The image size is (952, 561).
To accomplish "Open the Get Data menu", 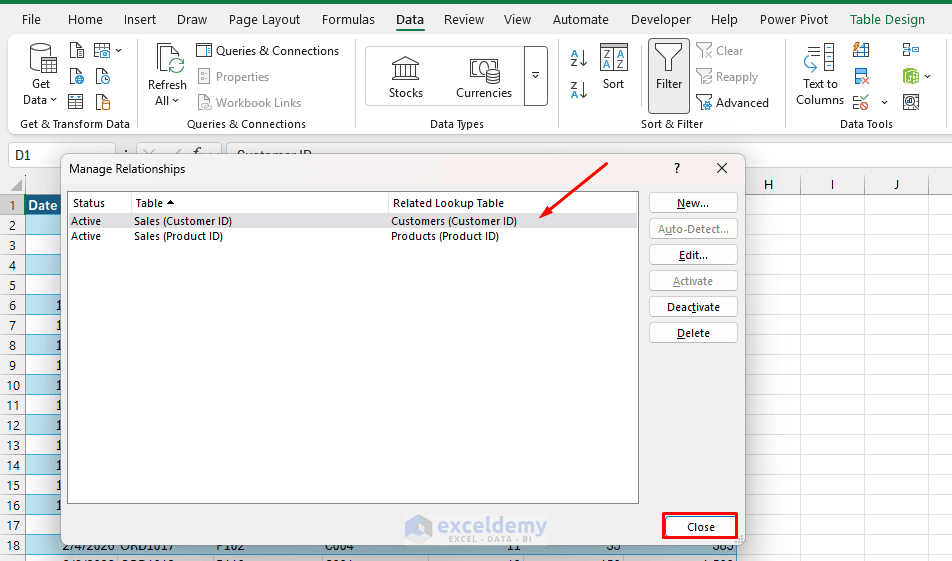I will (40, 75).
